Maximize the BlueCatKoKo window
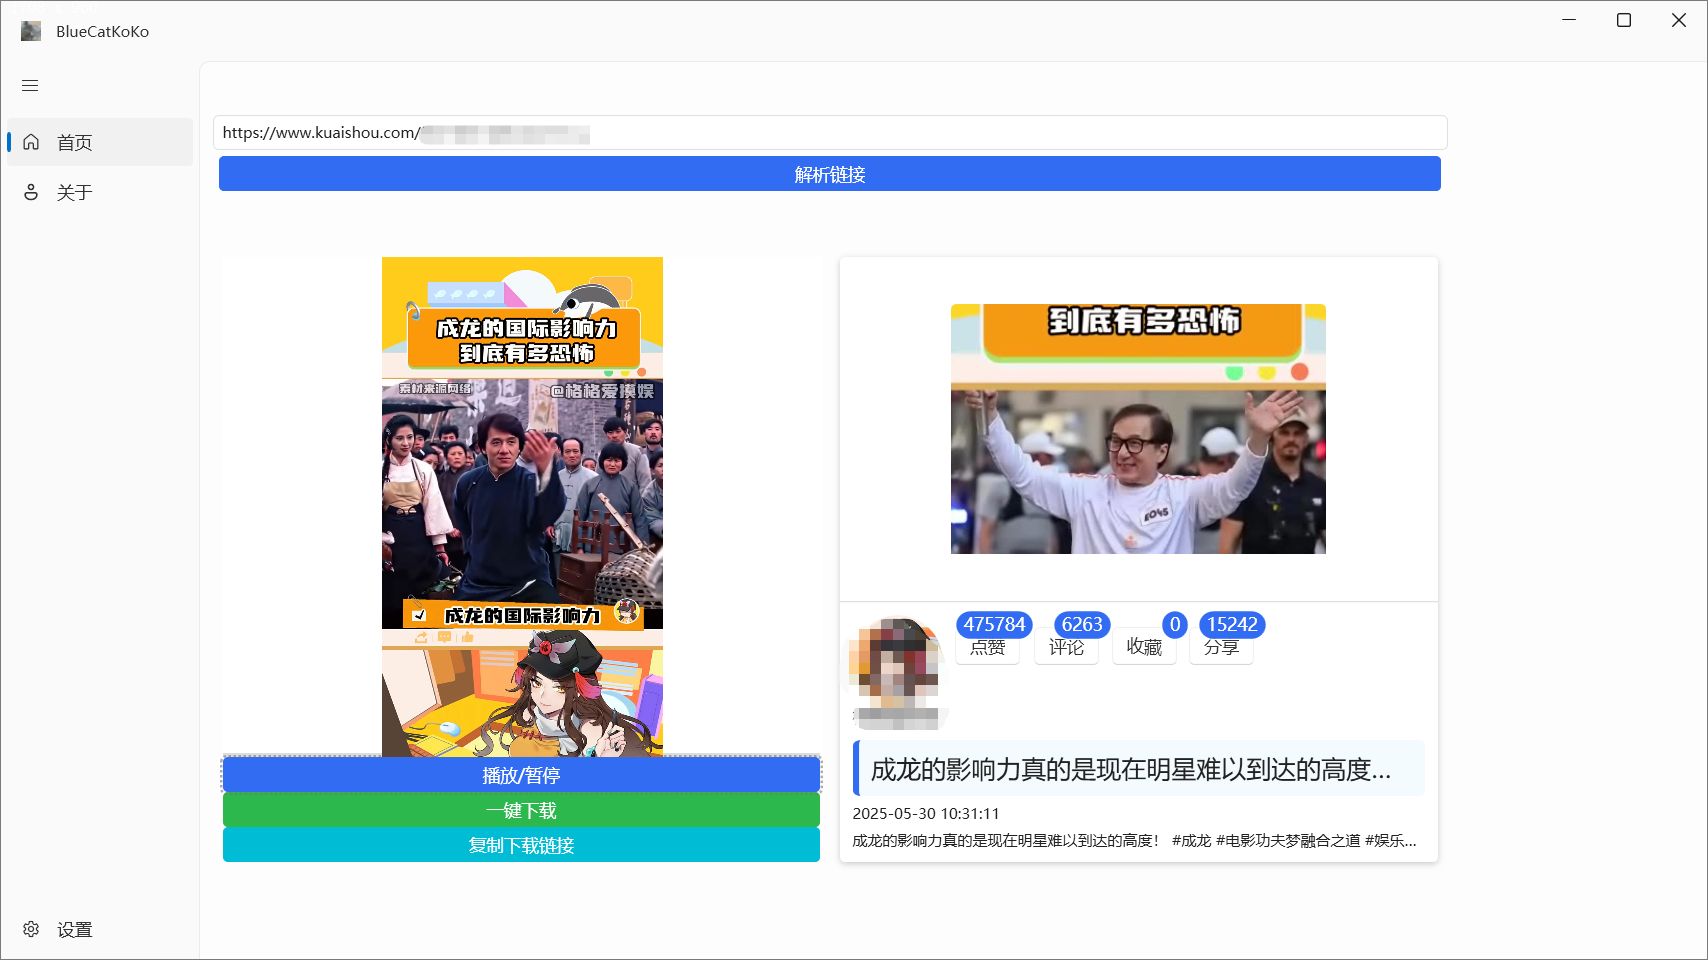 click(1624, 20)
